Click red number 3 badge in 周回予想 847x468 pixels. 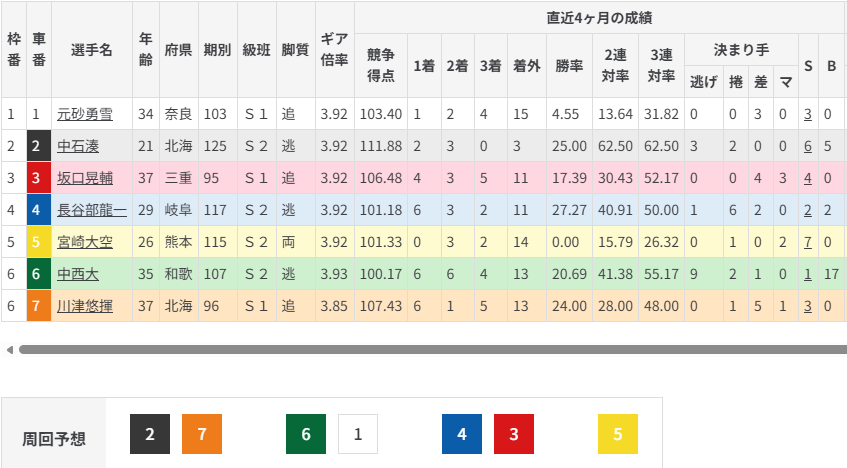tap(514, 434)
